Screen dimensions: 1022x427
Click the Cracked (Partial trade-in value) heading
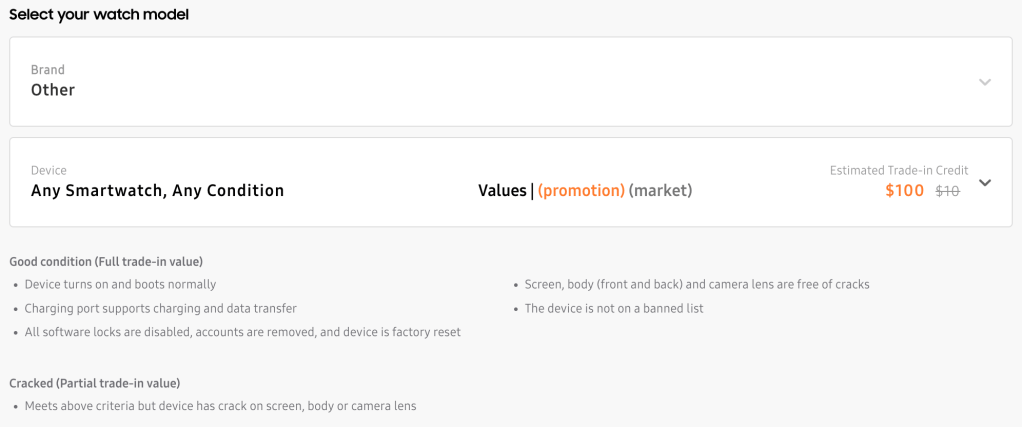pyautogui.click(x=94, y=383)
